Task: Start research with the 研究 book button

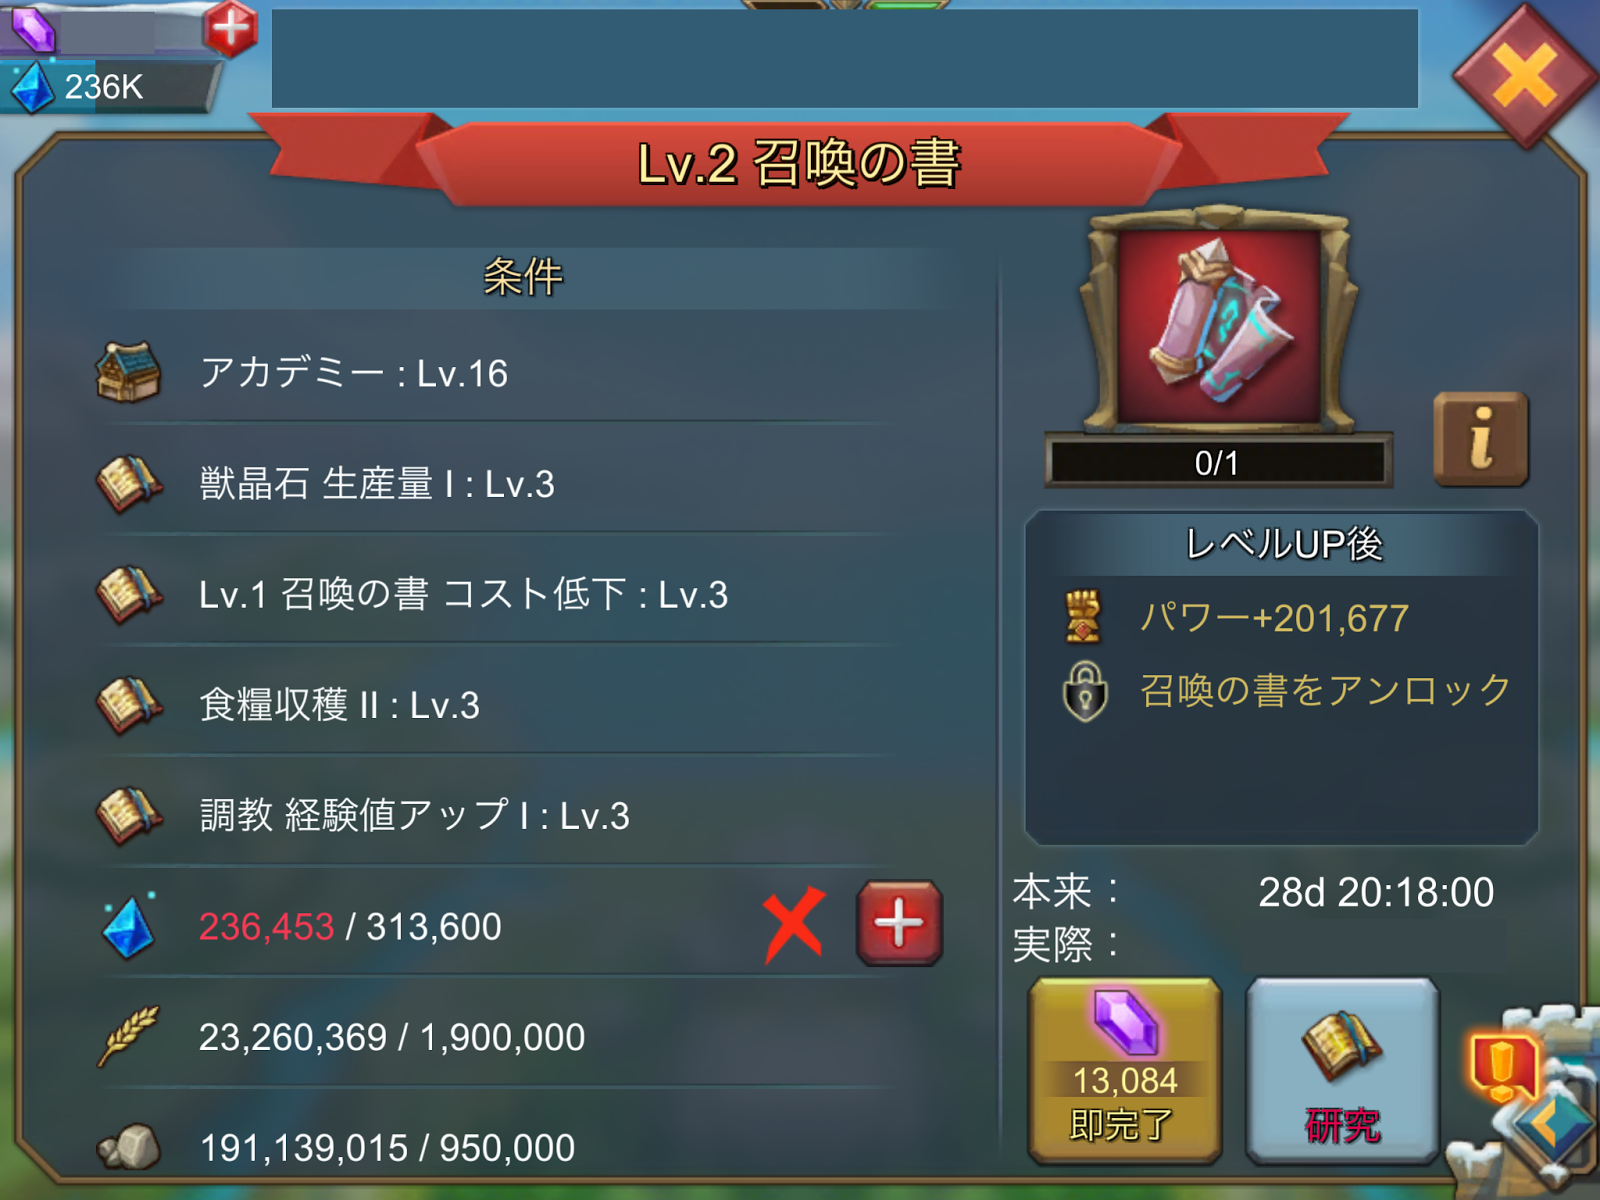Action: tap(1342, 1071)
